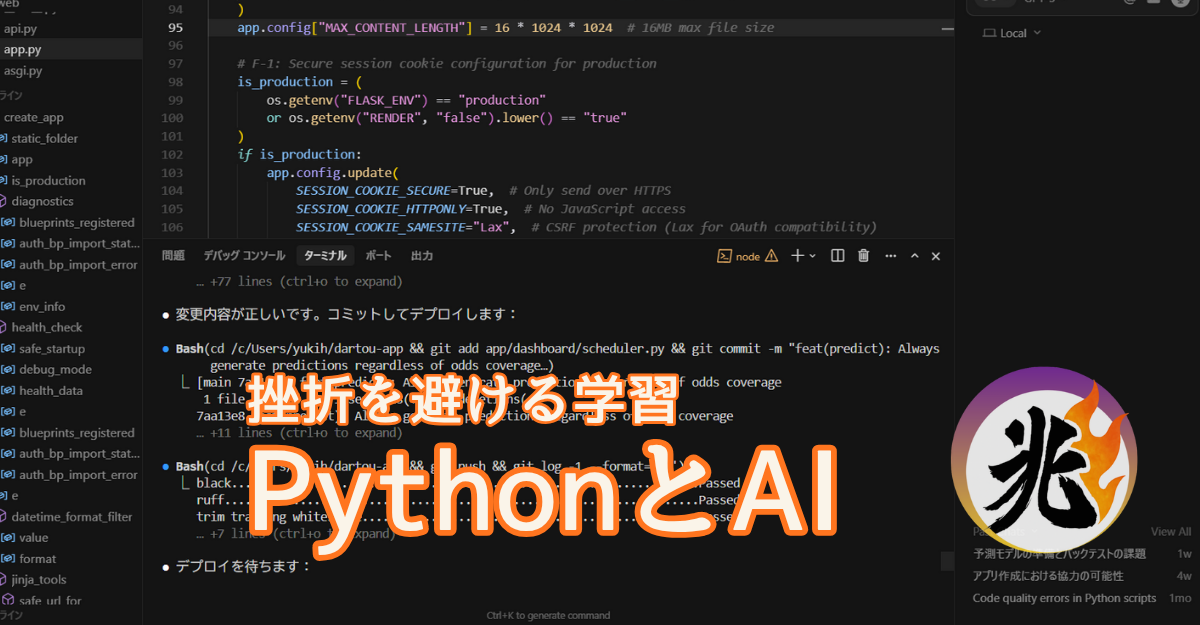Maximize terminal panel with the up chevron
Screen dimensions: 1200x625
914,256
